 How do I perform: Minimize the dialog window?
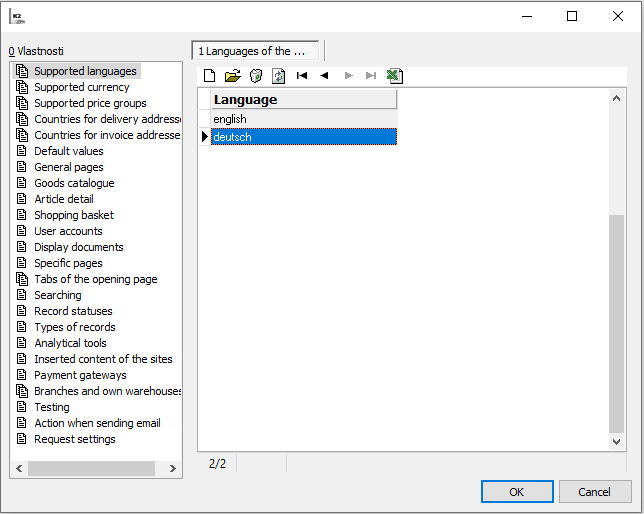pos(527,16)
